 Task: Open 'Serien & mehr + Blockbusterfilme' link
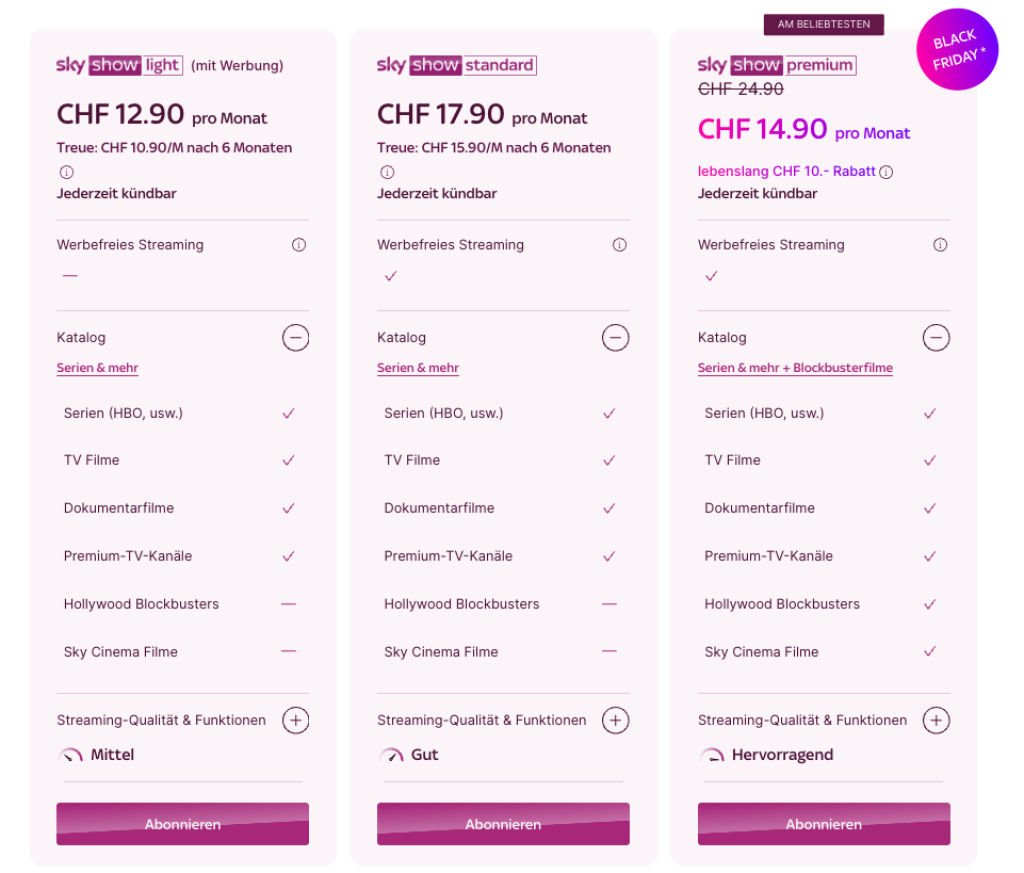795,368
